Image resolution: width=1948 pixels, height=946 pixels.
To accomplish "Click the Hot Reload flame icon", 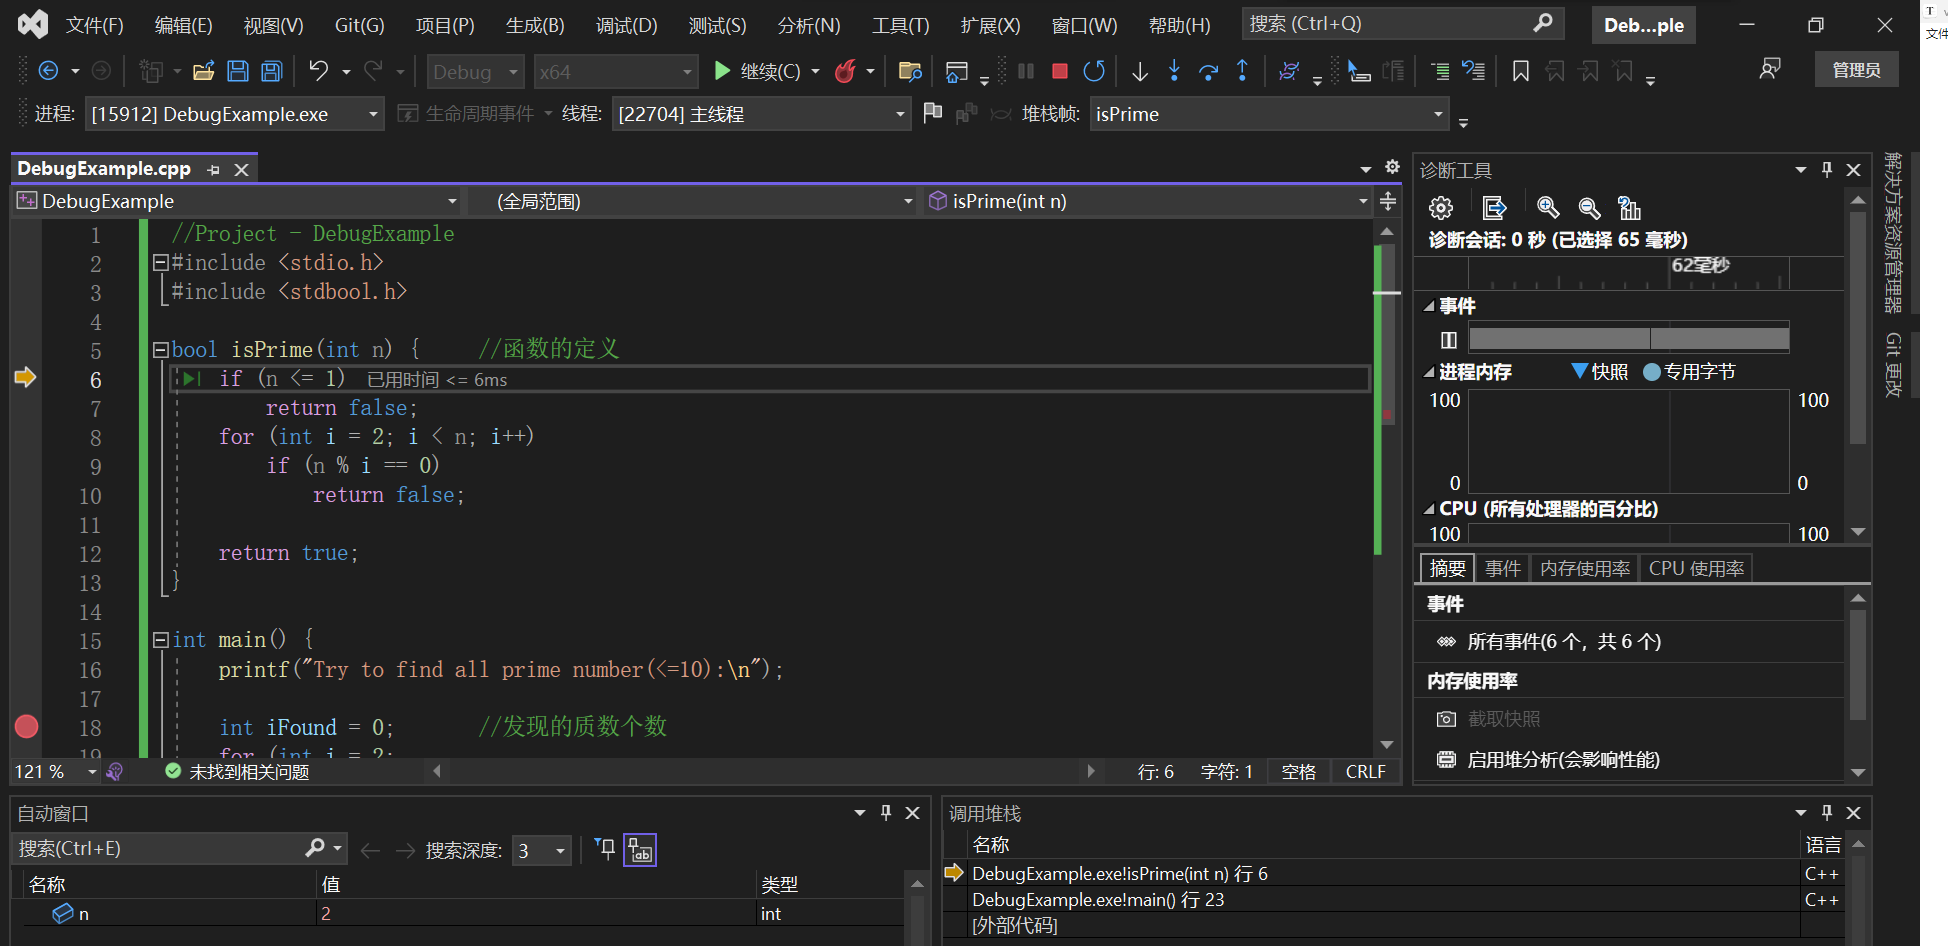I will click(x=846, y=71).
